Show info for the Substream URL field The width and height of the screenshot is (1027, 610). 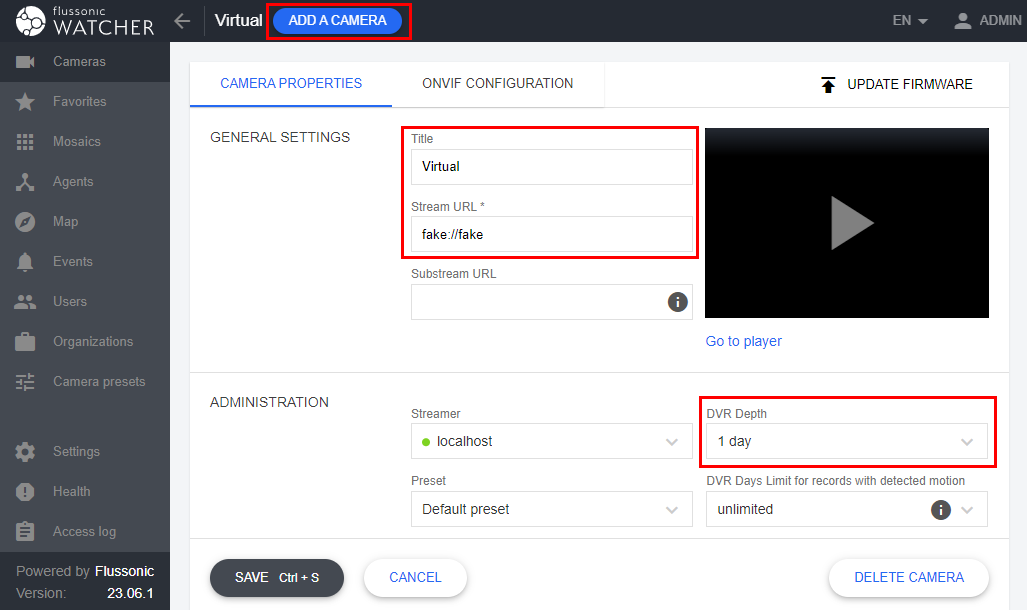click(x=677, y=302)
